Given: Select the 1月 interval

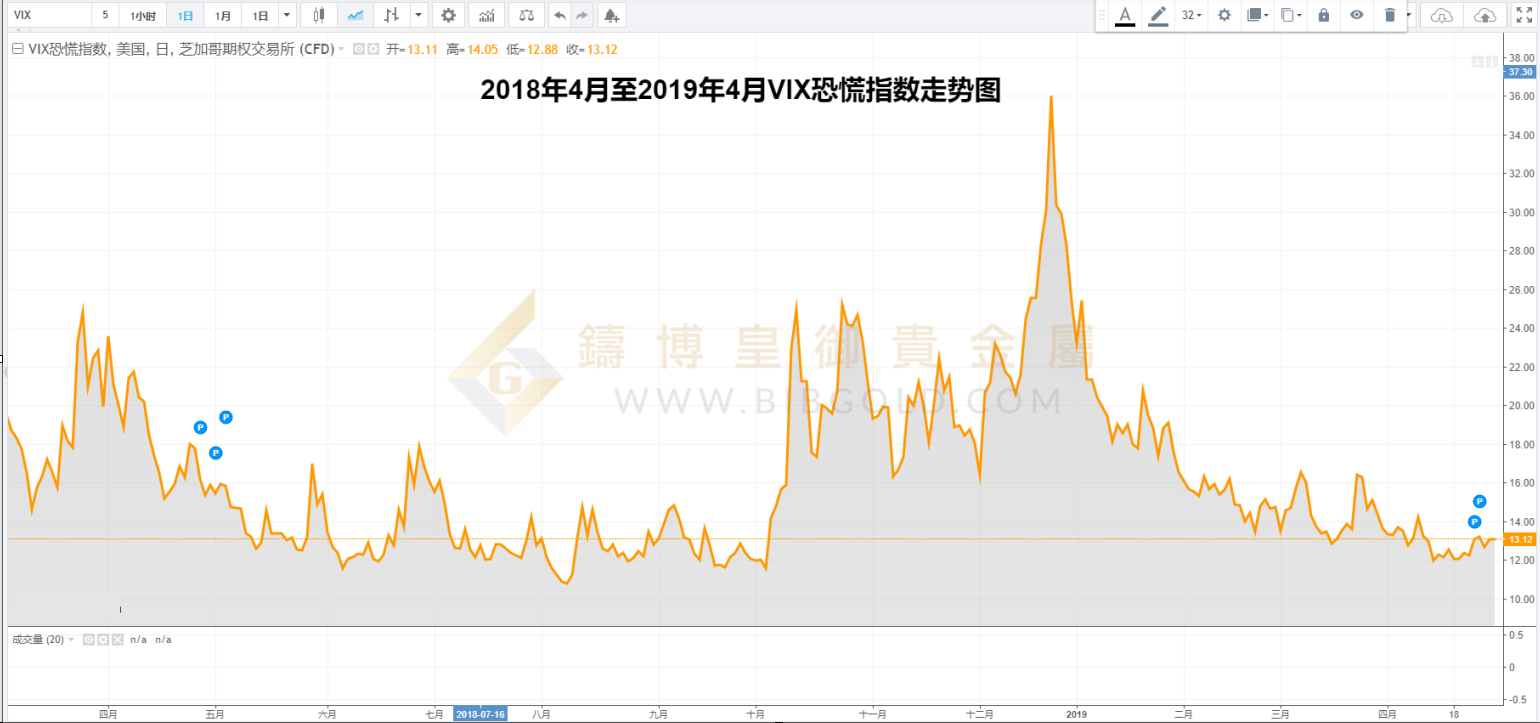Looking at the screenshot, I should [223, 16].
